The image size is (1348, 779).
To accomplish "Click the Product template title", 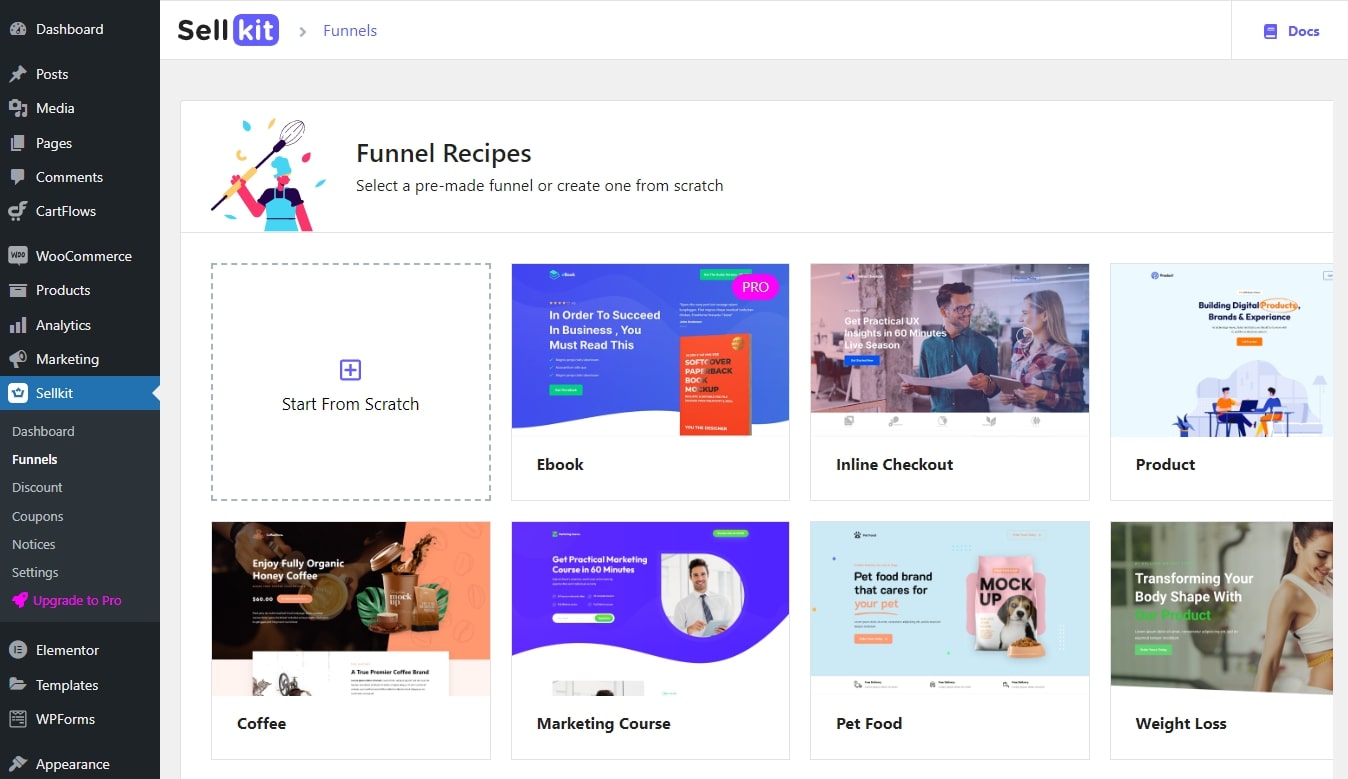I will coord(1166,464).
